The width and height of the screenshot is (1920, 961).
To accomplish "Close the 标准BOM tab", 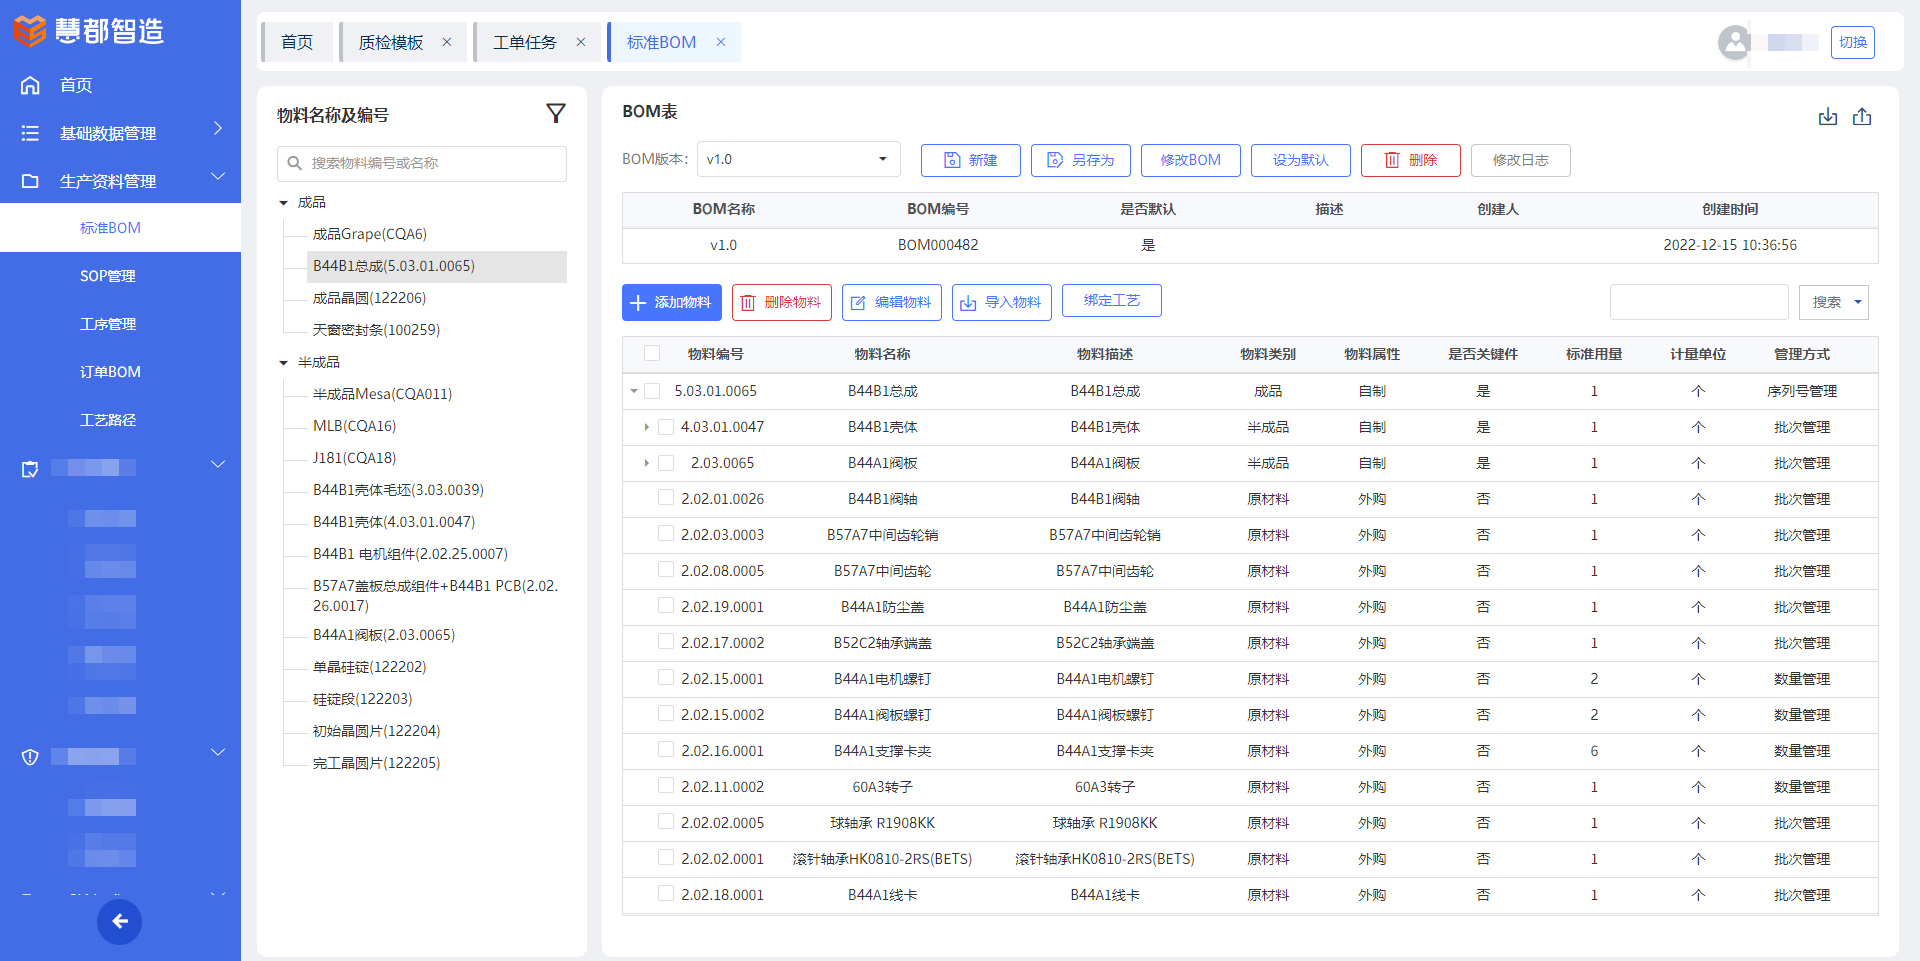I will 721,42.
